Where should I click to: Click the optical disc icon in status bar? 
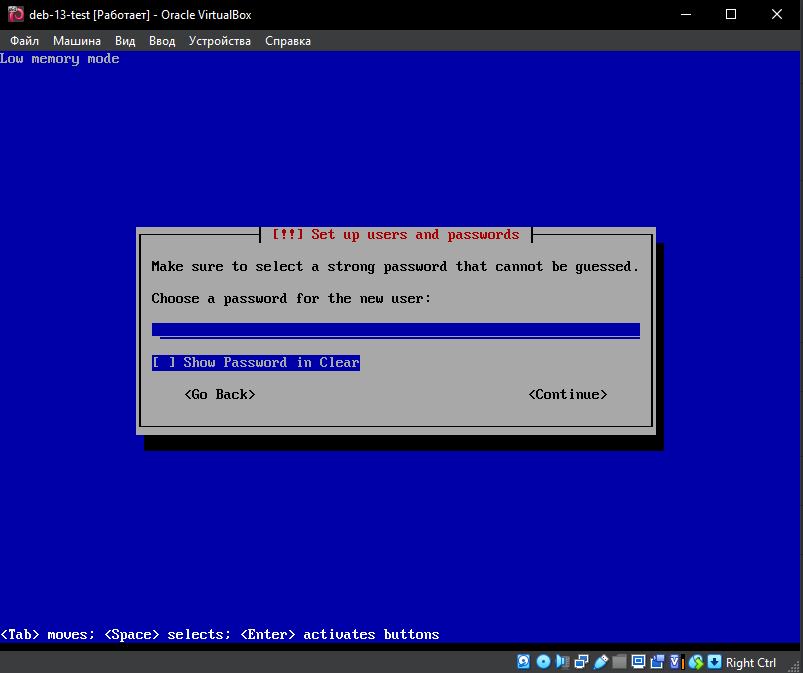point(543,662)
